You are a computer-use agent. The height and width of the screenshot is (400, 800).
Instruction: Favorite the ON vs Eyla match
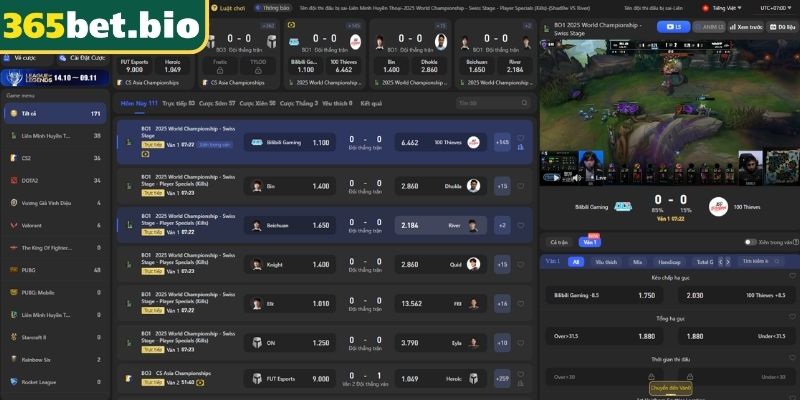(x=520, y=343)
